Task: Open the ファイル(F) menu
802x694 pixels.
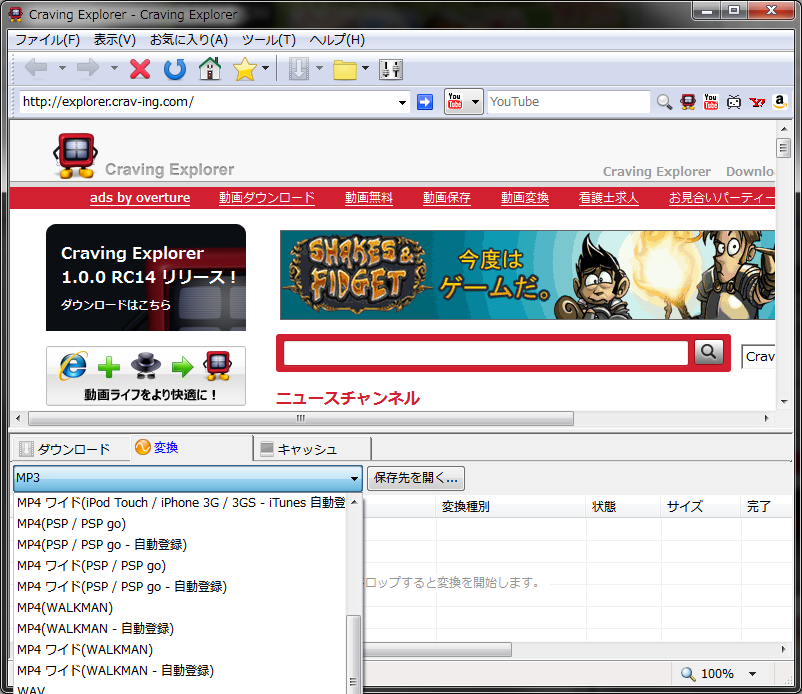Action: [48, 40]
